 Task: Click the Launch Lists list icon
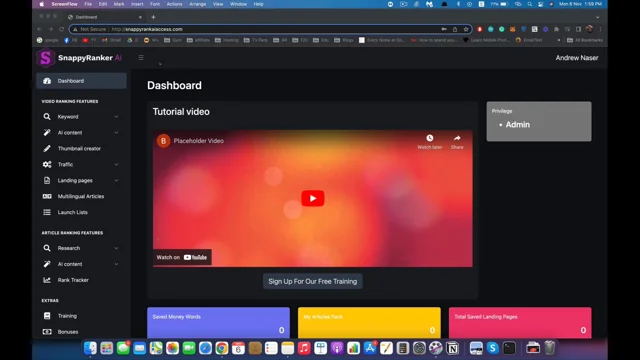pos(47,212)
